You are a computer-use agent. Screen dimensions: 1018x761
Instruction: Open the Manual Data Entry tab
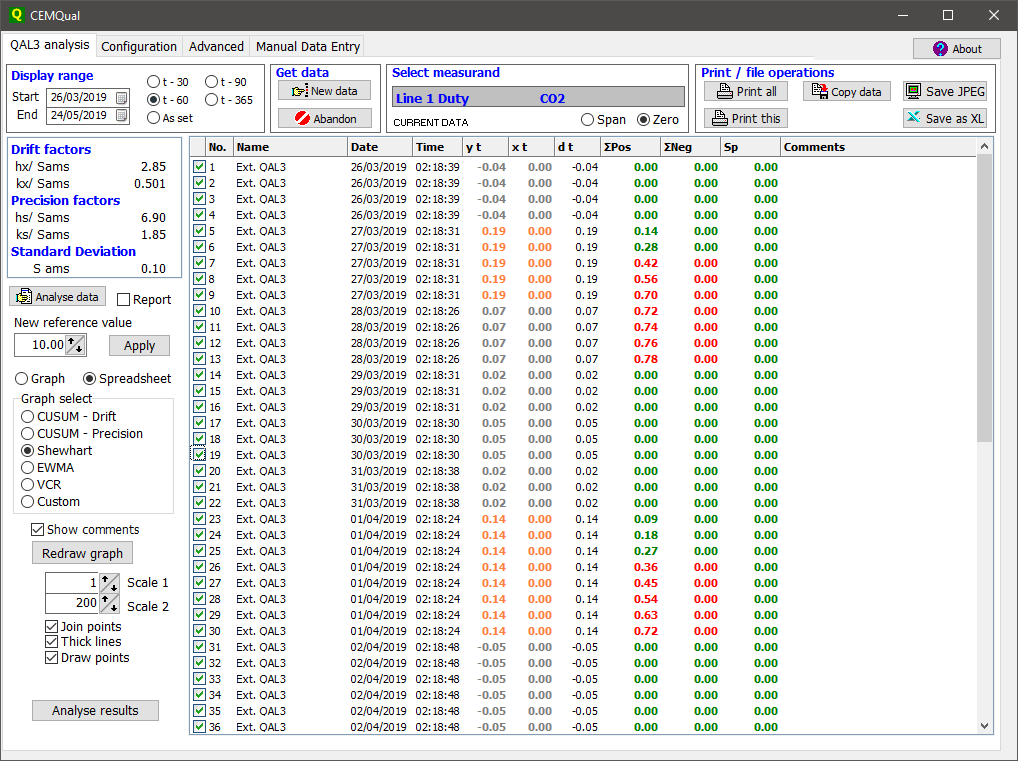(x=307, y=47)
